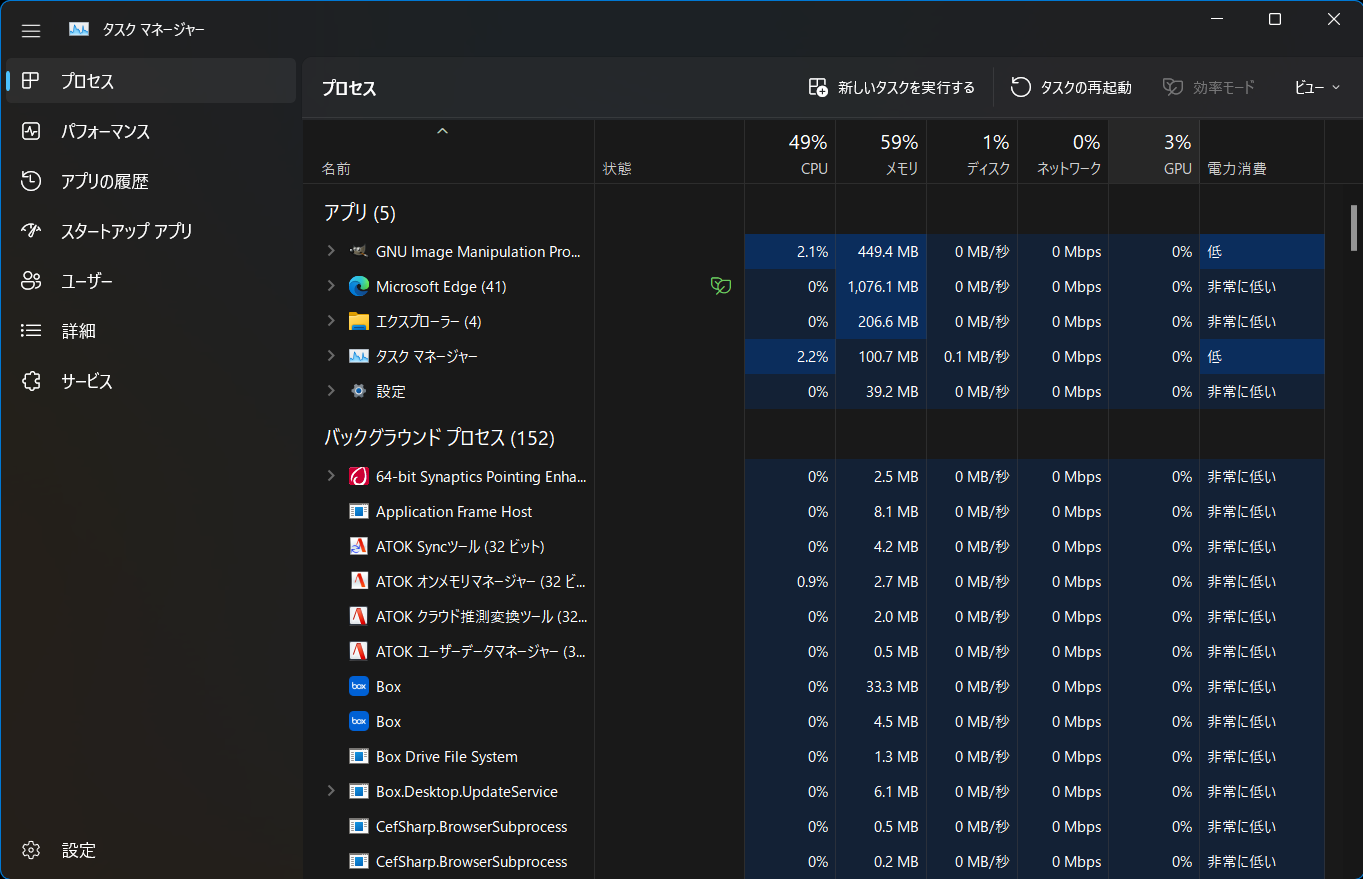Click the green leaf status icon for Edge
The height and width of the screenshot is (879, 1363).
pos(720,287)
